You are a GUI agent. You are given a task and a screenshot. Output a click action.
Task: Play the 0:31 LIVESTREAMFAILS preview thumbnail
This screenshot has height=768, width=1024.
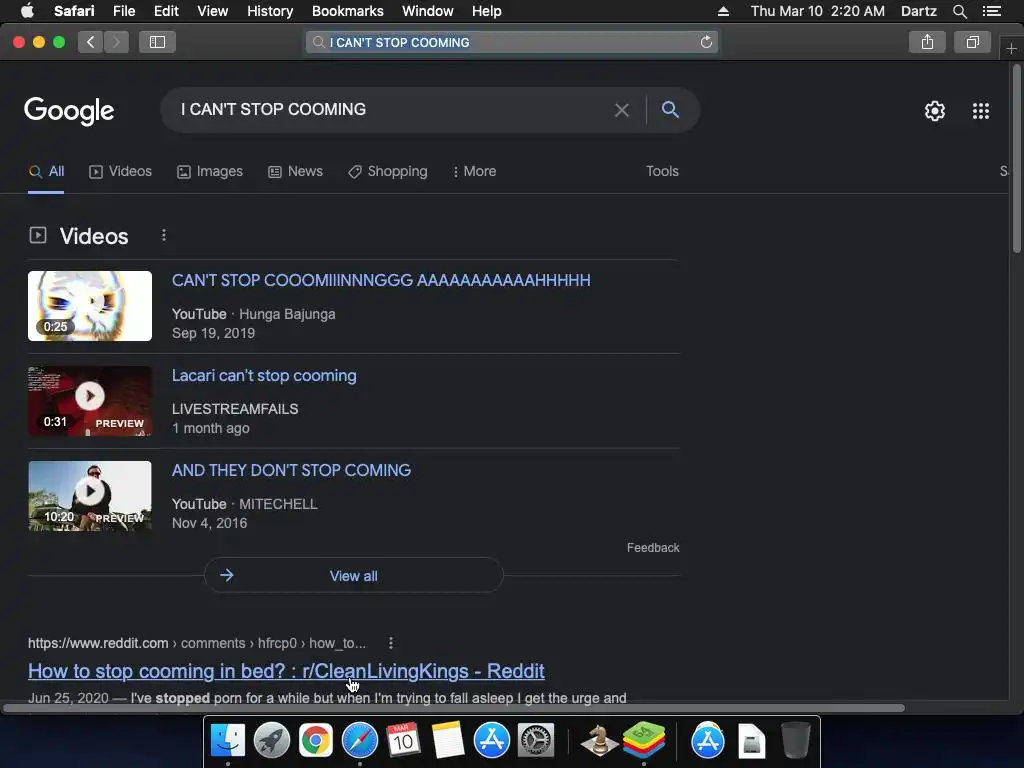(x=90, y=401)
